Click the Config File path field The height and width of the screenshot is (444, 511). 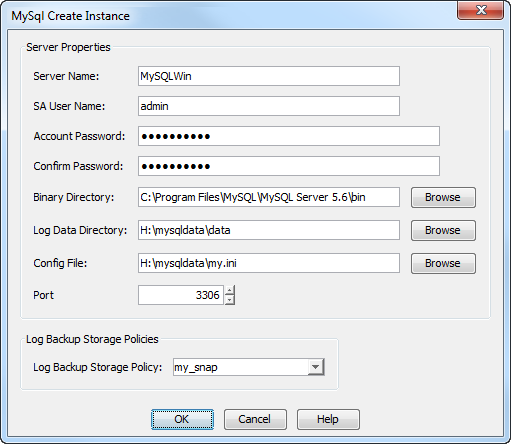point(269,263)
